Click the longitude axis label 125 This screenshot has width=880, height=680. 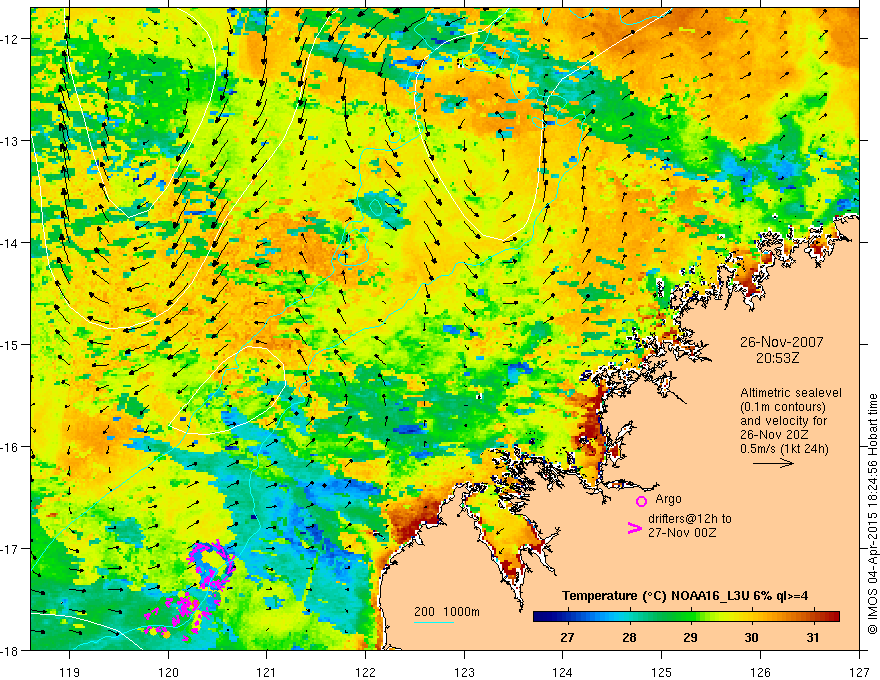click(662, 672)
